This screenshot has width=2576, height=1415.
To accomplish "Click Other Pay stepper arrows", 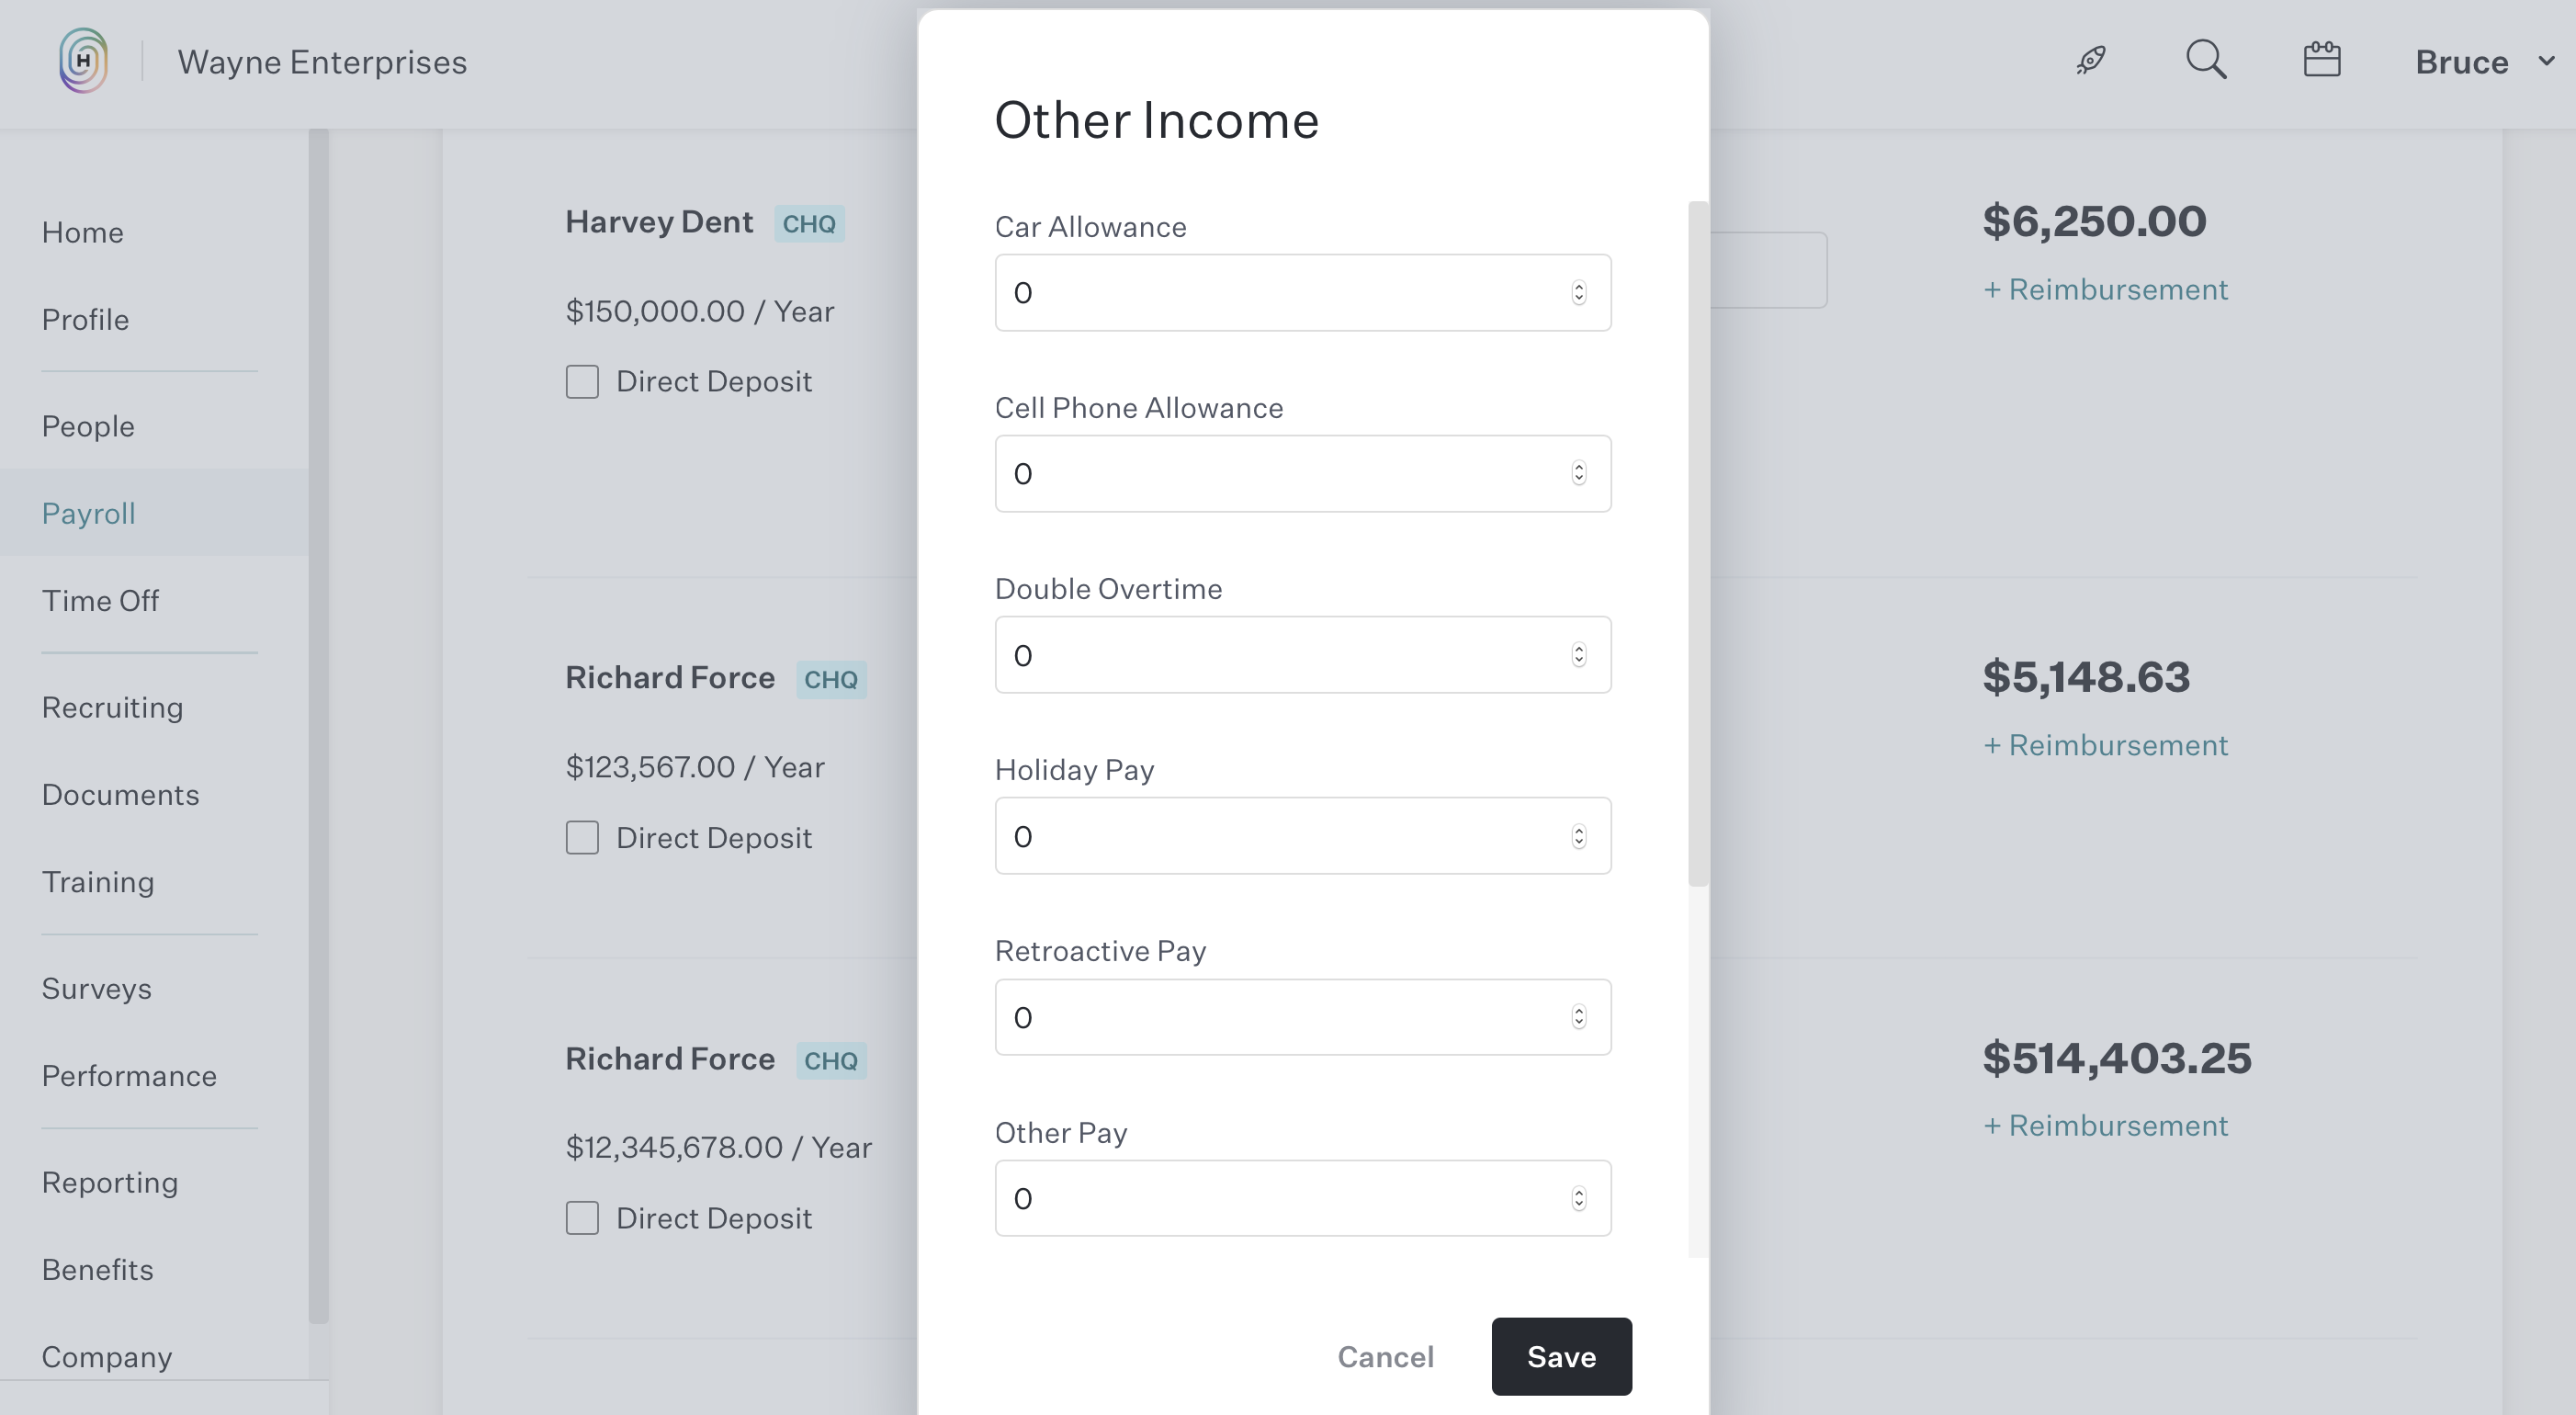I will (1578, 1198).
